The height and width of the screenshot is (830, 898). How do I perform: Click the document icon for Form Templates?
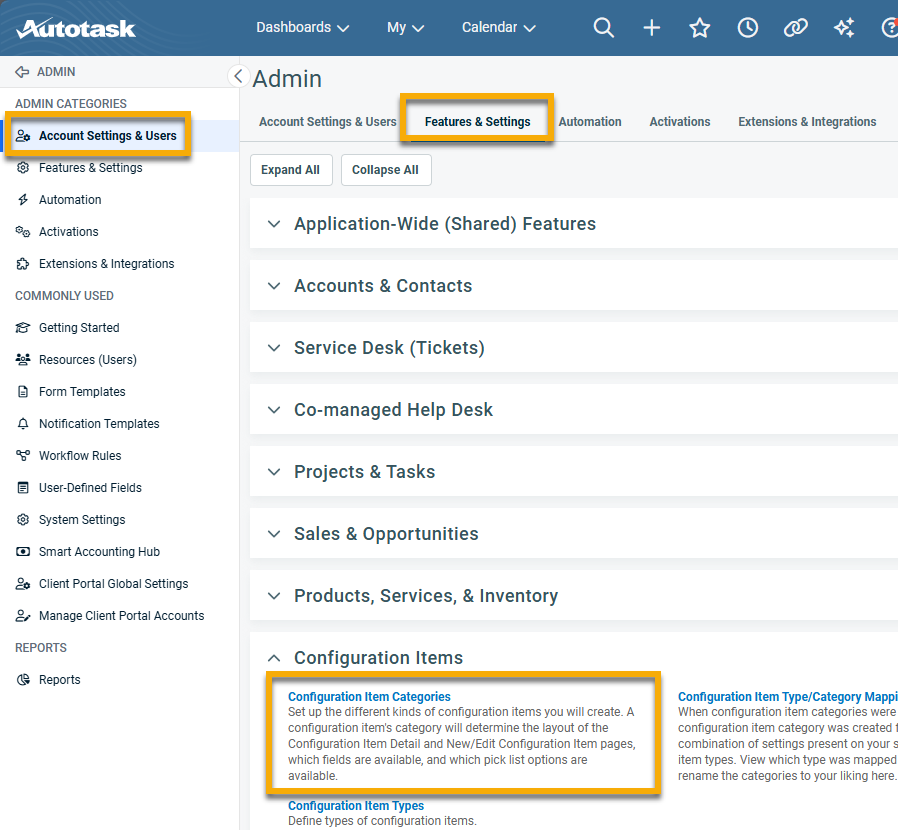23,392
